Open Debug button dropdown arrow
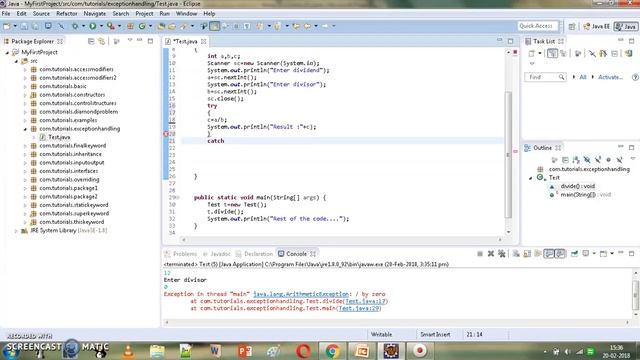 click(83, 26)
